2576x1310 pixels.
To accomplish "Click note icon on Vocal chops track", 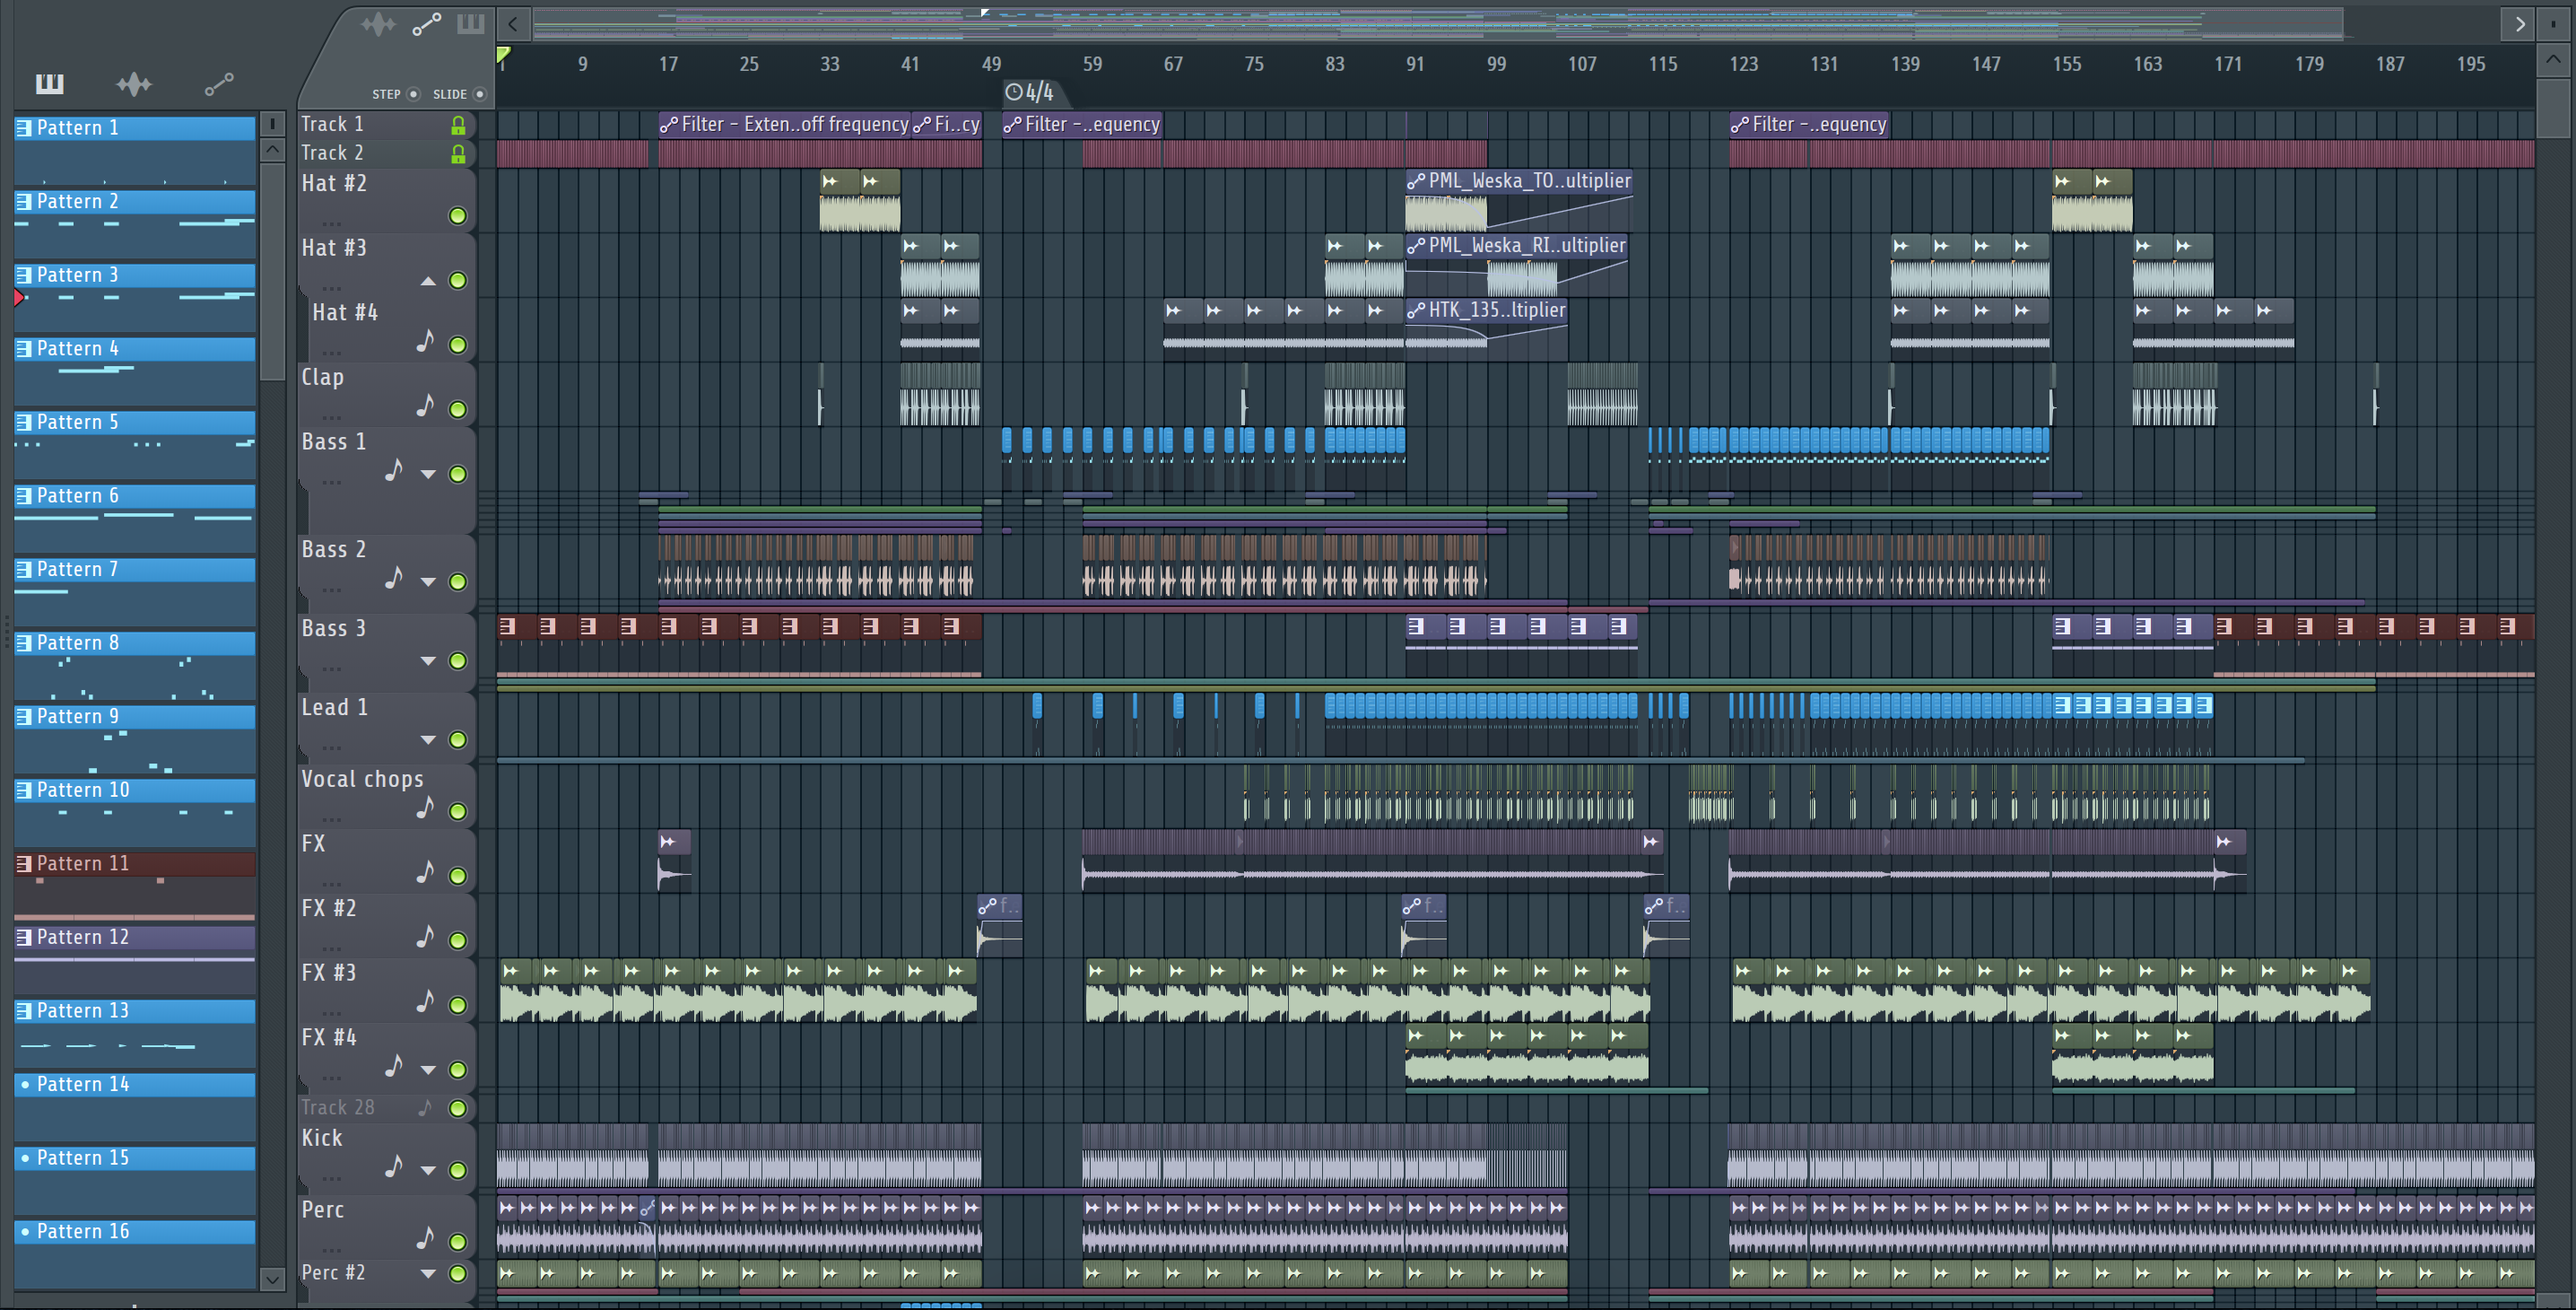I will (x=425, y=808).
